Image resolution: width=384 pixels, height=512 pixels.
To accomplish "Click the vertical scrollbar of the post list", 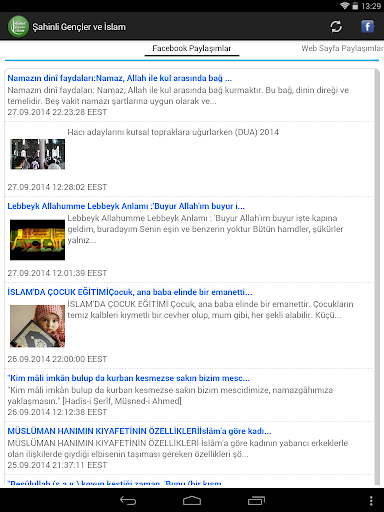I will (377, 277).
